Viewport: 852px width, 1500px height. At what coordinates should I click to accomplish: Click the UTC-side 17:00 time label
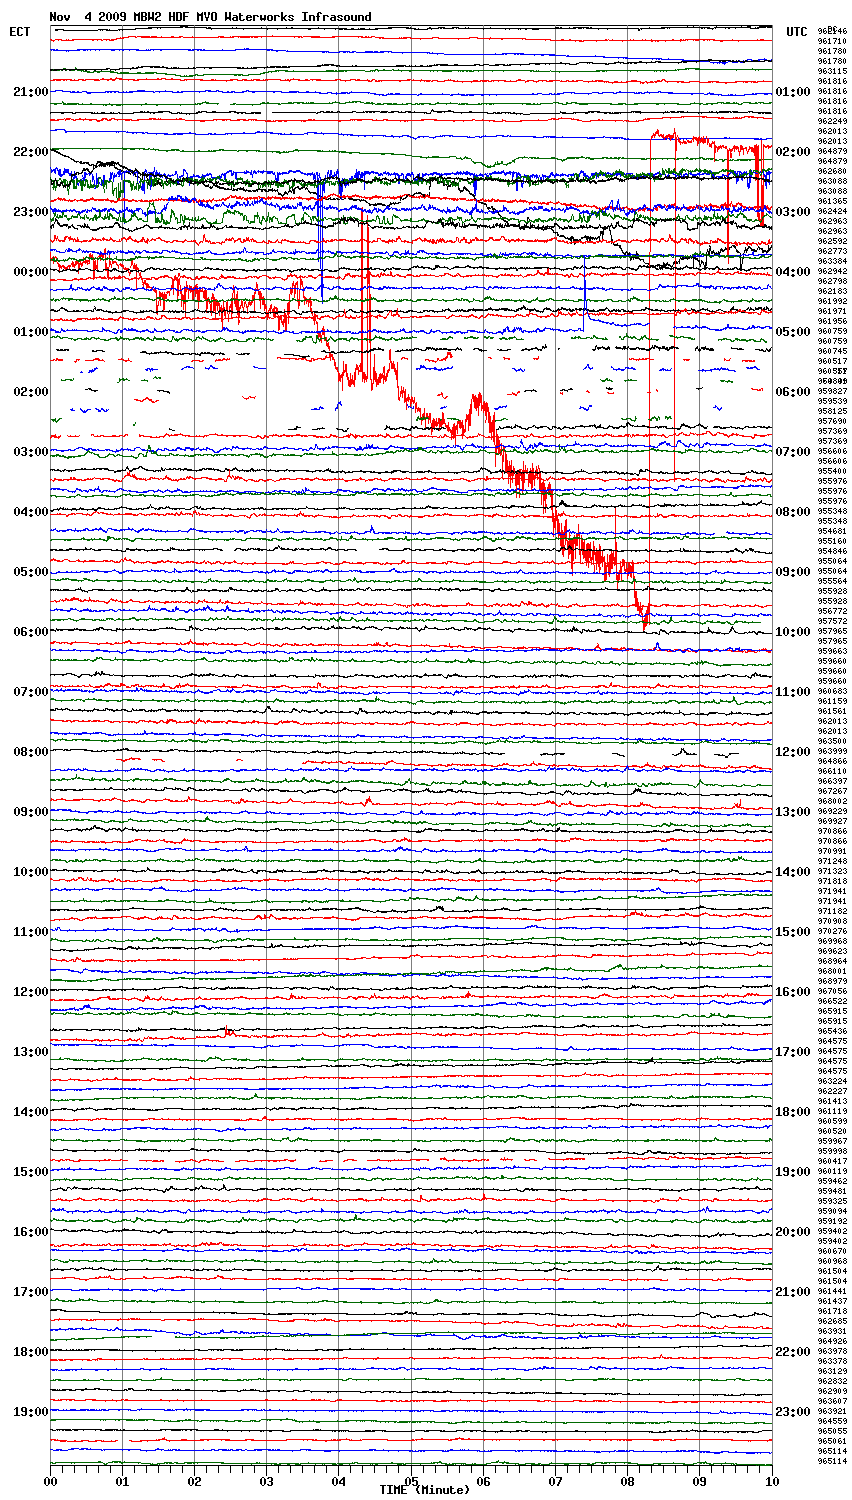(x=793, y=1052)
